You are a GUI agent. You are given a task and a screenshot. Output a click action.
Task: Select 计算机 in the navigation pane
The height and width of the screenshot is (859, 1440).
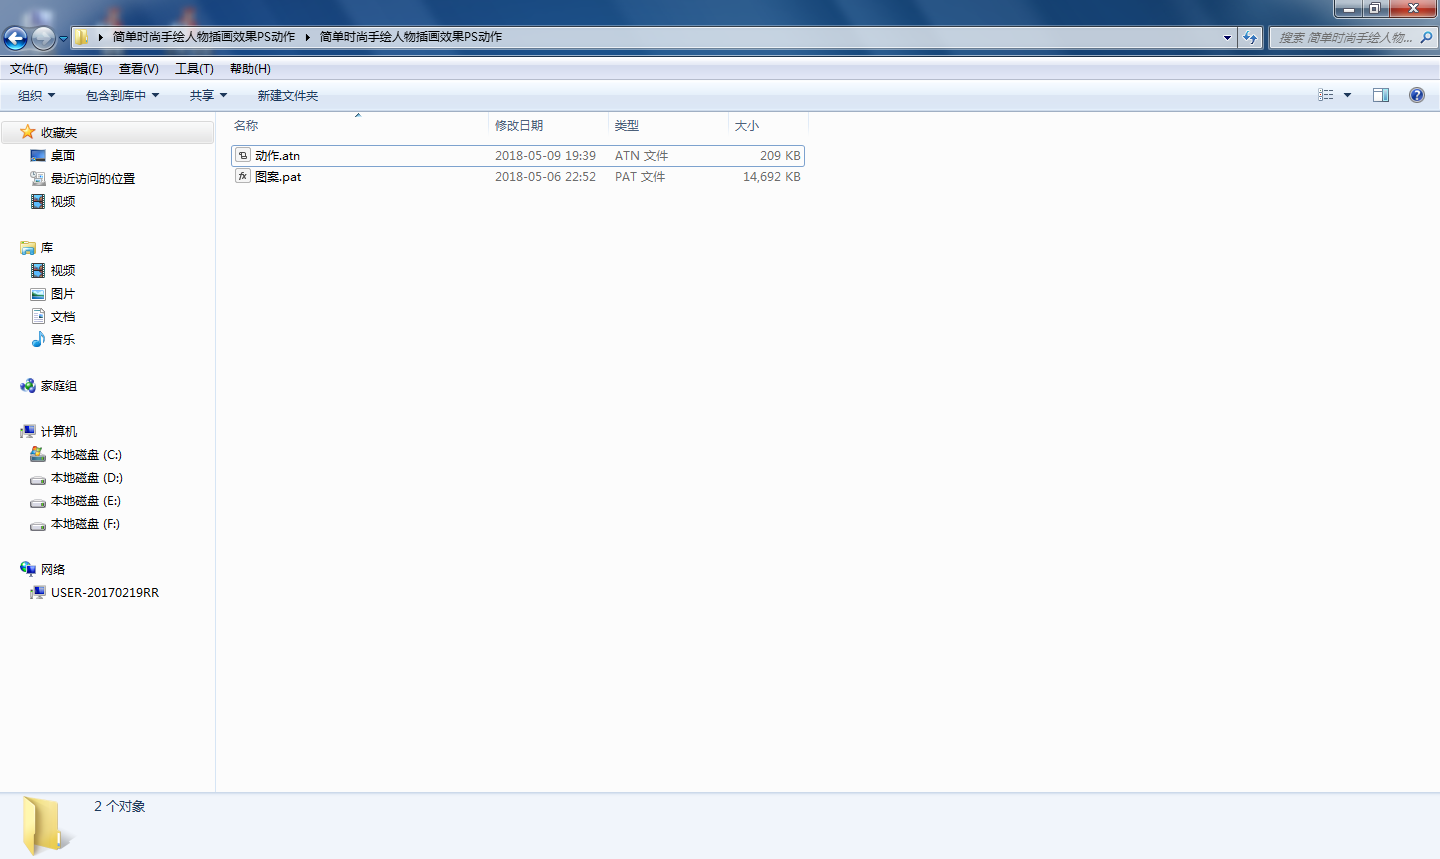59,431
